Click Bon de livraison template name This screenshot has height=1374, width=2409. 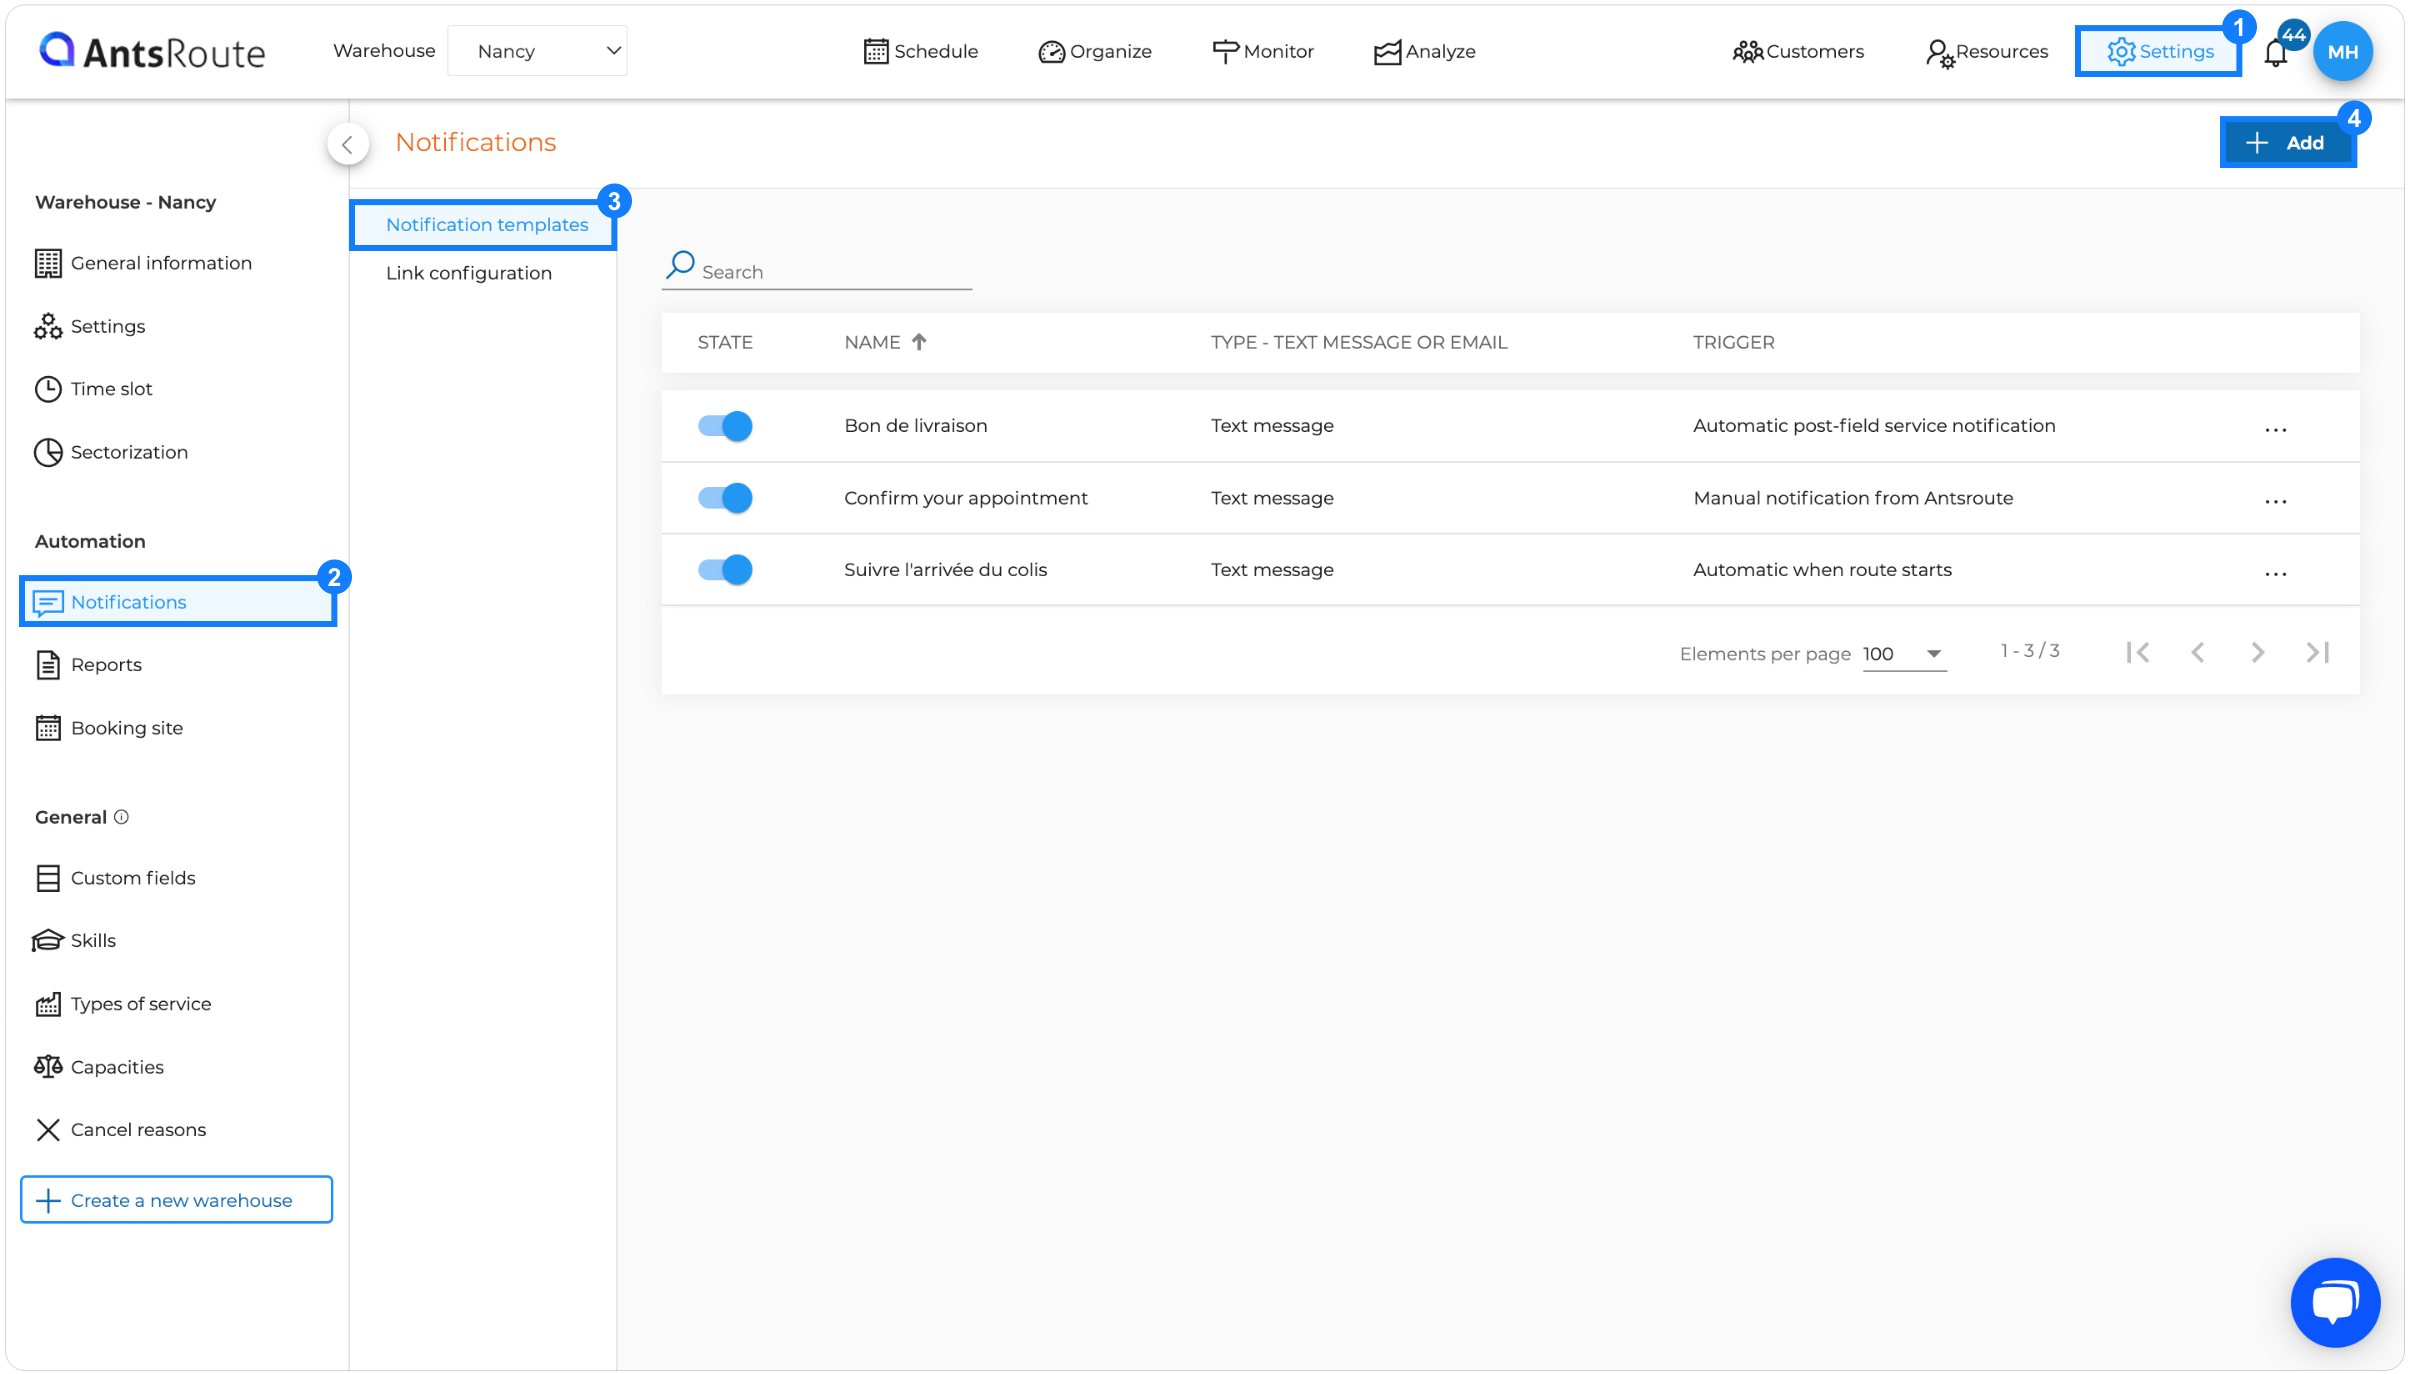pos(916,426)
